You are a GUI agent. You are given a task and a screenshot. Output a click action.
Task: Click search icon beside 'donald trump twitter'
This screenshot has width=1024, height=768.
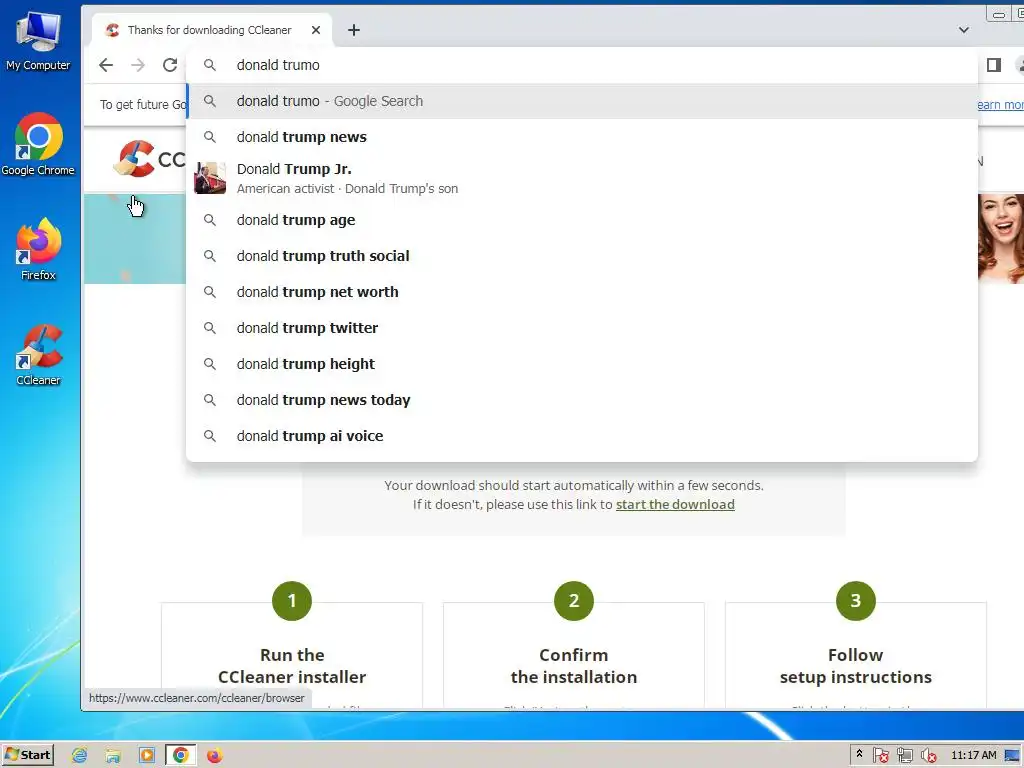point(209,328)
